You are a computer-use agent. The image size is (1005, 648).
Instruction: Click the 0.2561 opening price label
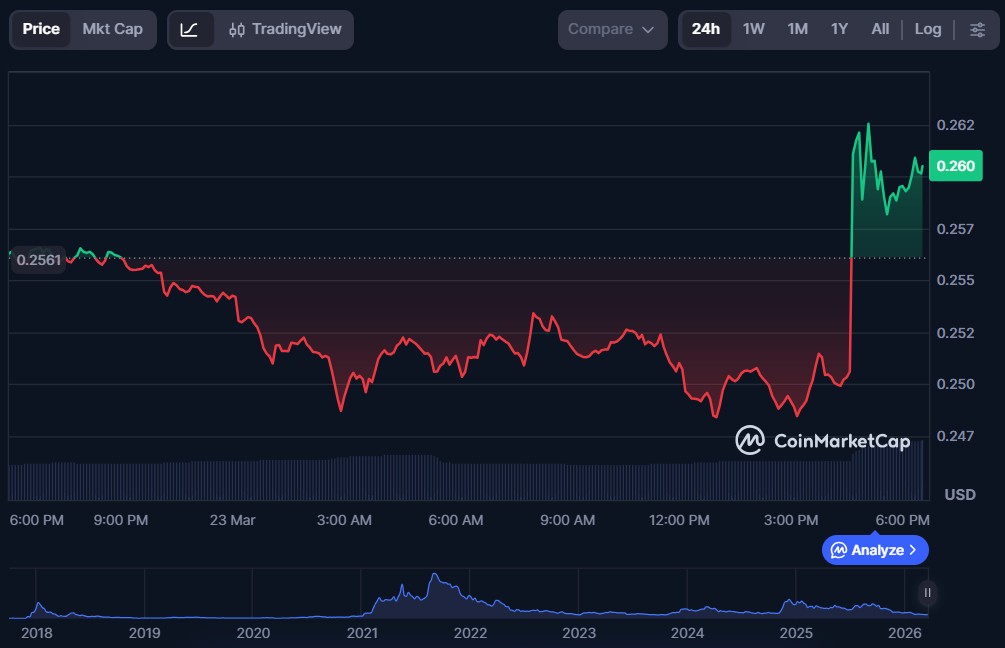pyautogui.click(x=40, y=260)
